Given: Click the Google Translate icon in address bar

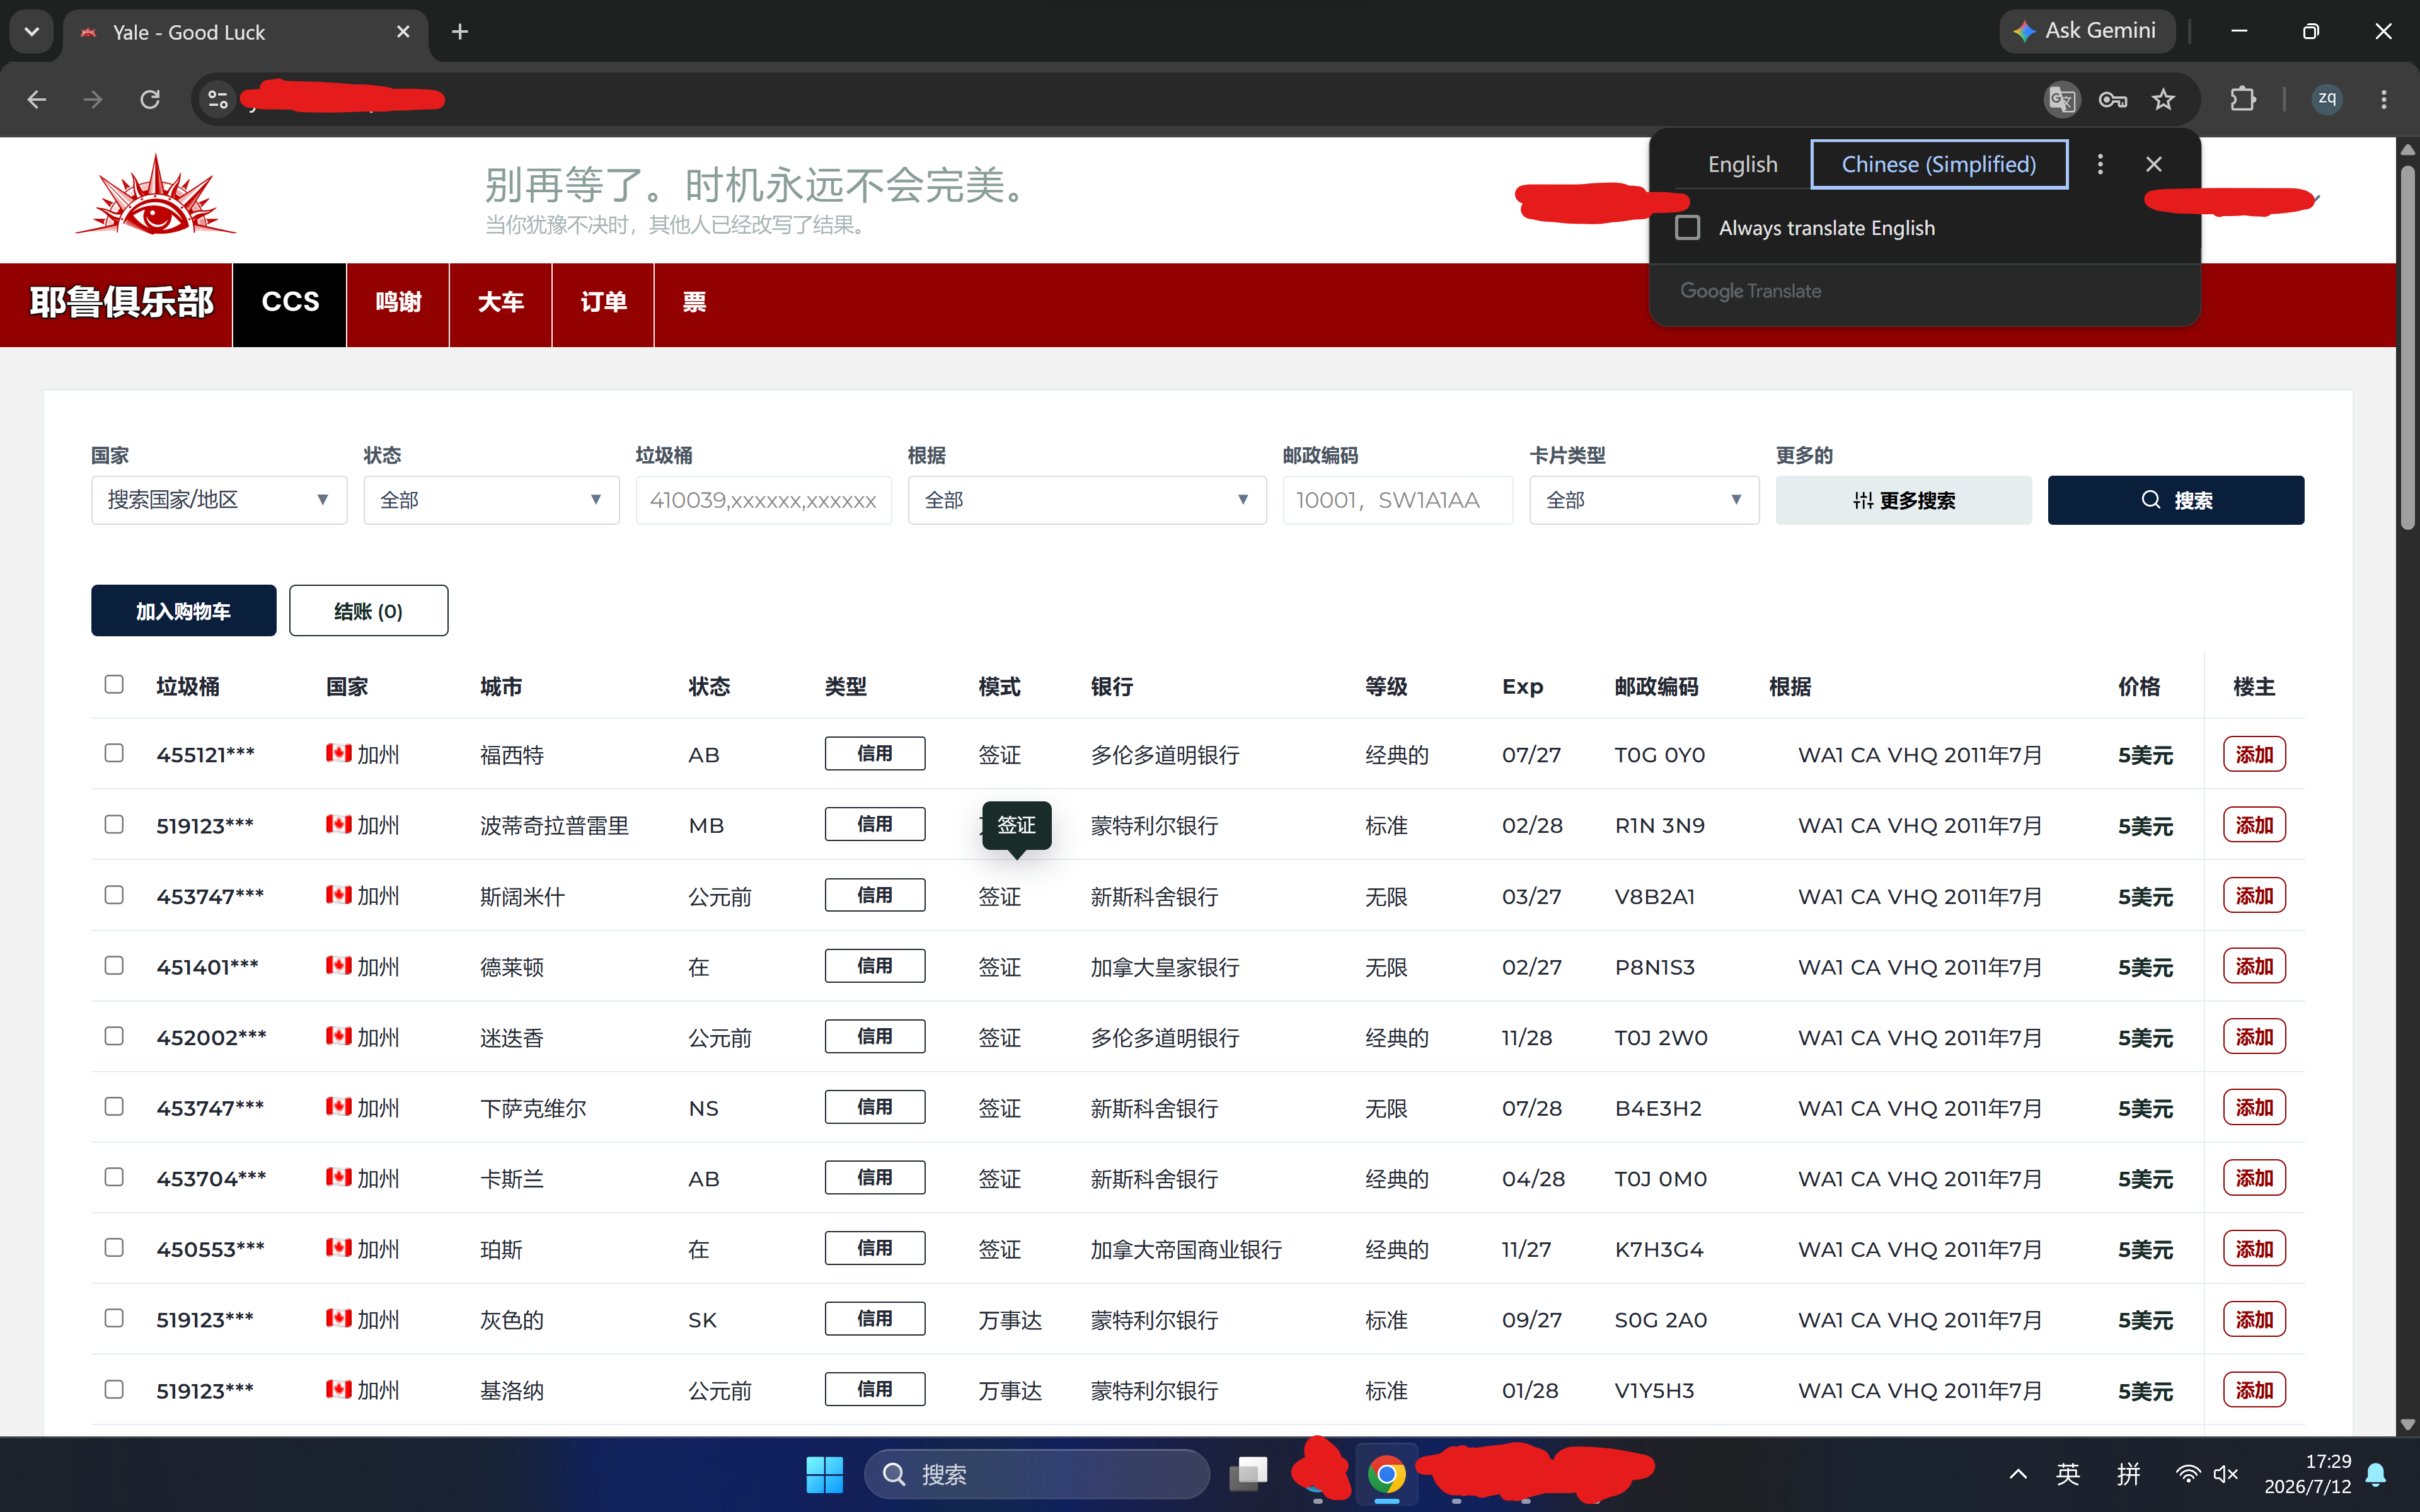Looking at the screenshot, I should [x=2062, y=99].
